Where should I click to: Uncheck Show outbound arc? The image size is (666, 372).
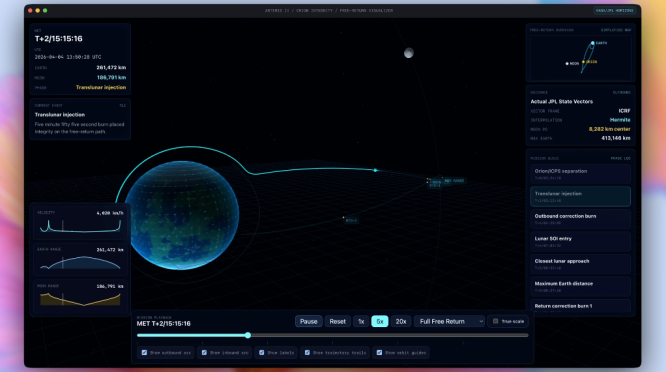[x=144, y=352]
